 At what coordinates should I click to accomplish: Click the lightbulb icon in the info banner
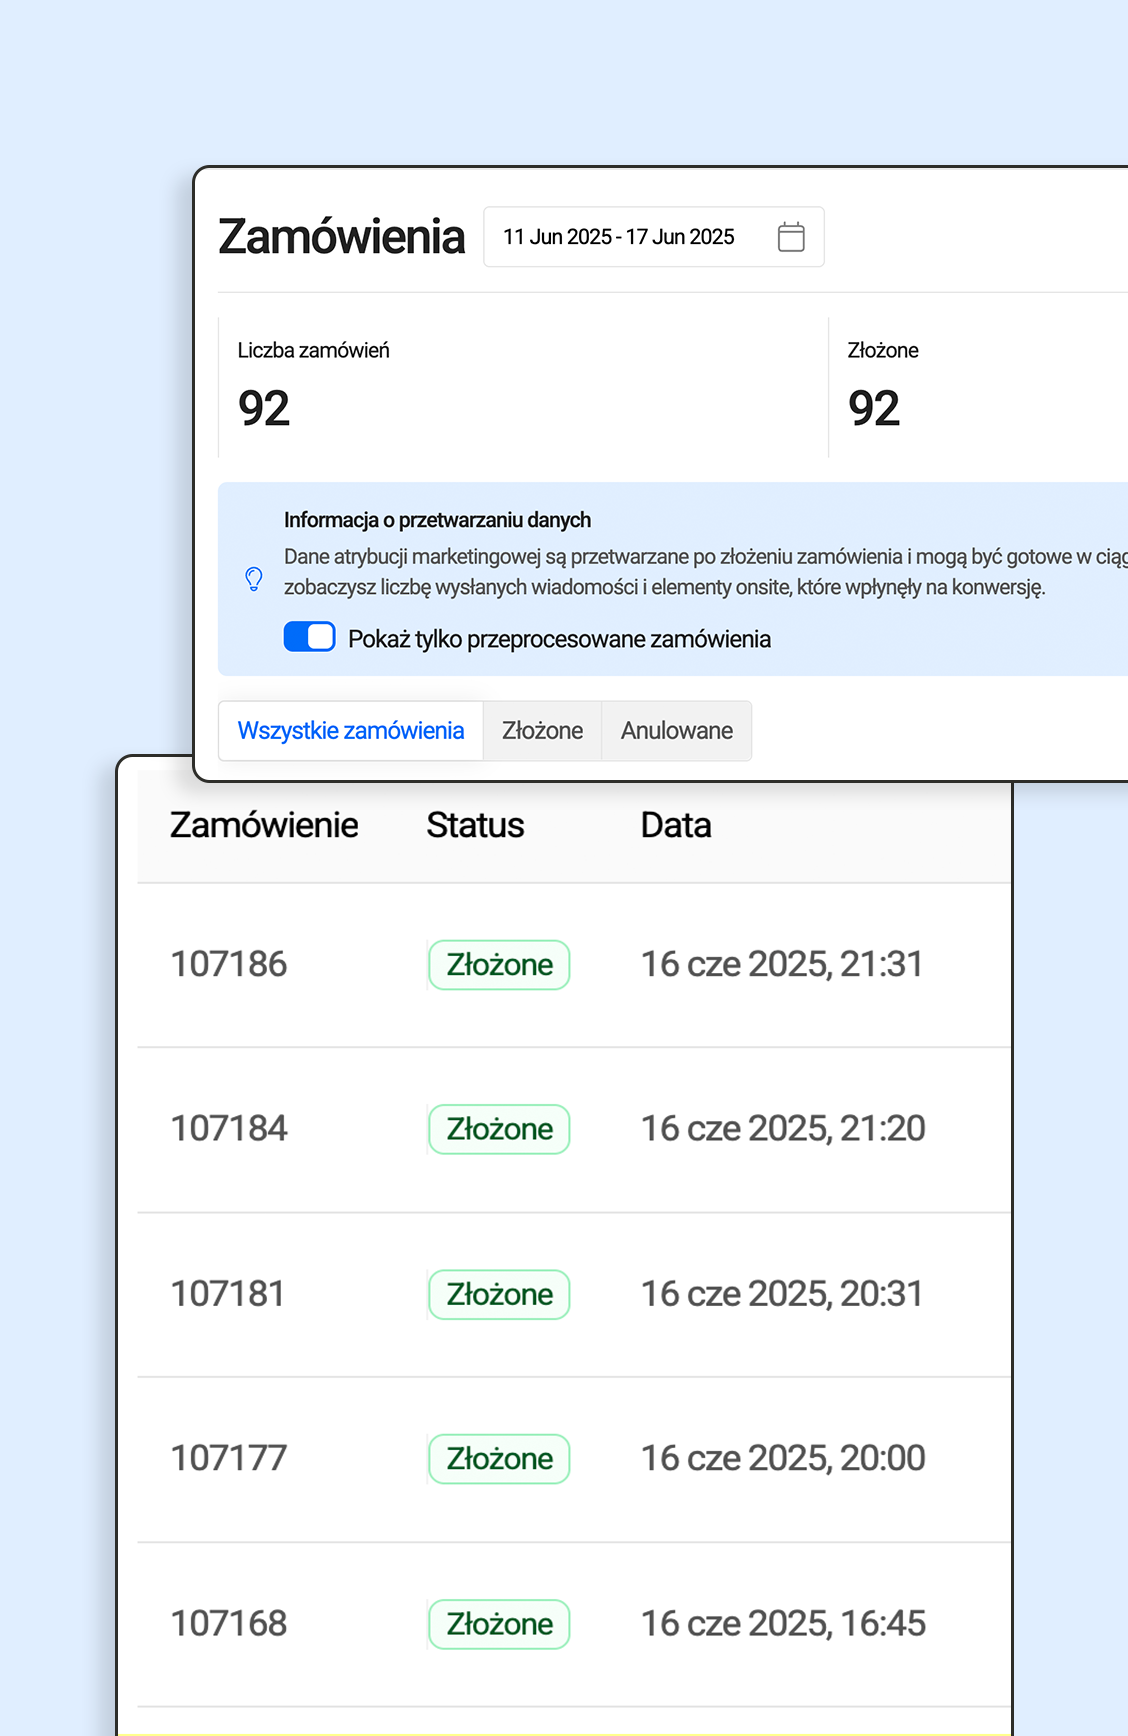pos(253,578)
